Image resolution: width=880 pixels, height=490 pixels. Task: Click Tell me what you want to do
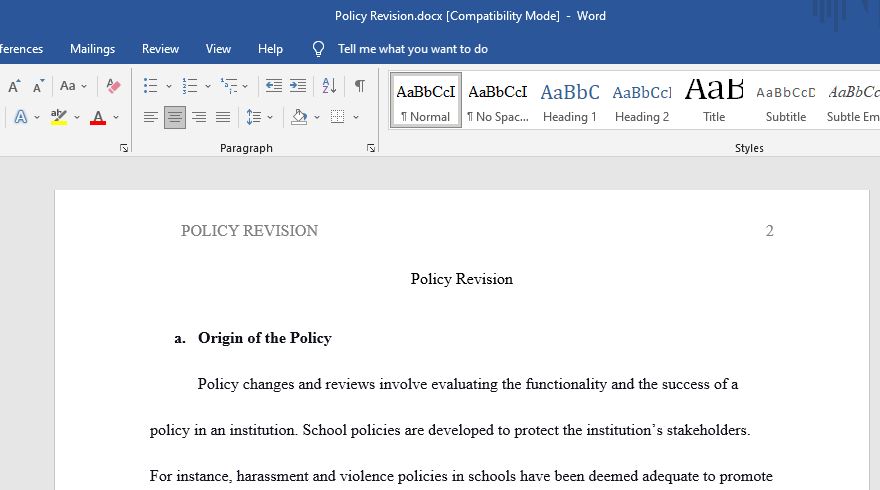(x=412, y=49)
